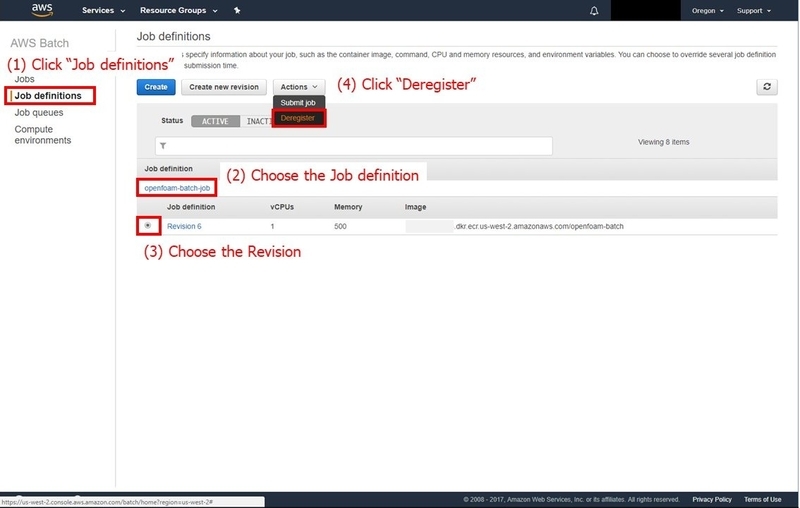Open the openfoam-batch-job link

click(177, 188)
